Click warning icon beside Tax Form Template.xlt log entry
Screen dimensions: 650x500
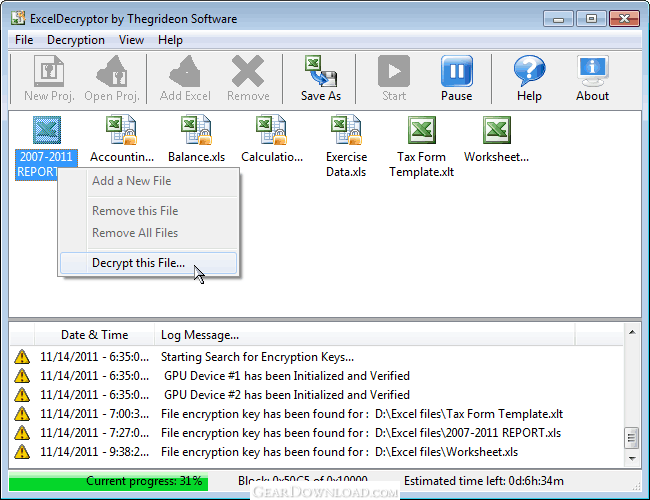click(x=22, y=414)
